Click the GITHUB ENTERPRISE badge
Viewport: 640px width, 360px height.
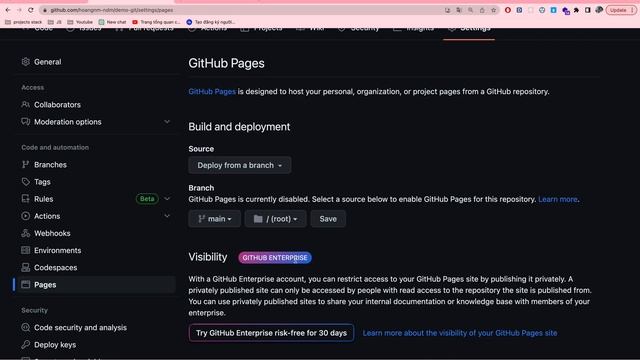275,258
